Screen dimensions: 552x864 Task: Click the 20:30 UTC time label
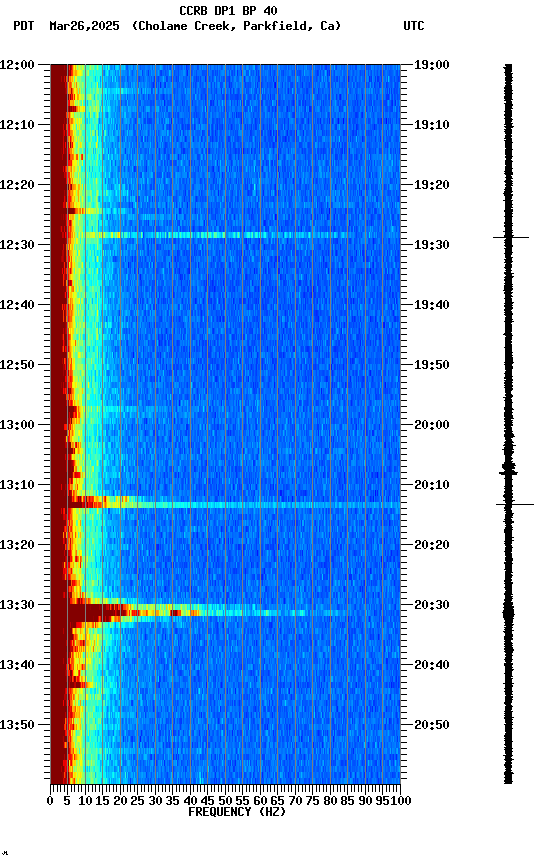point(432,606)
